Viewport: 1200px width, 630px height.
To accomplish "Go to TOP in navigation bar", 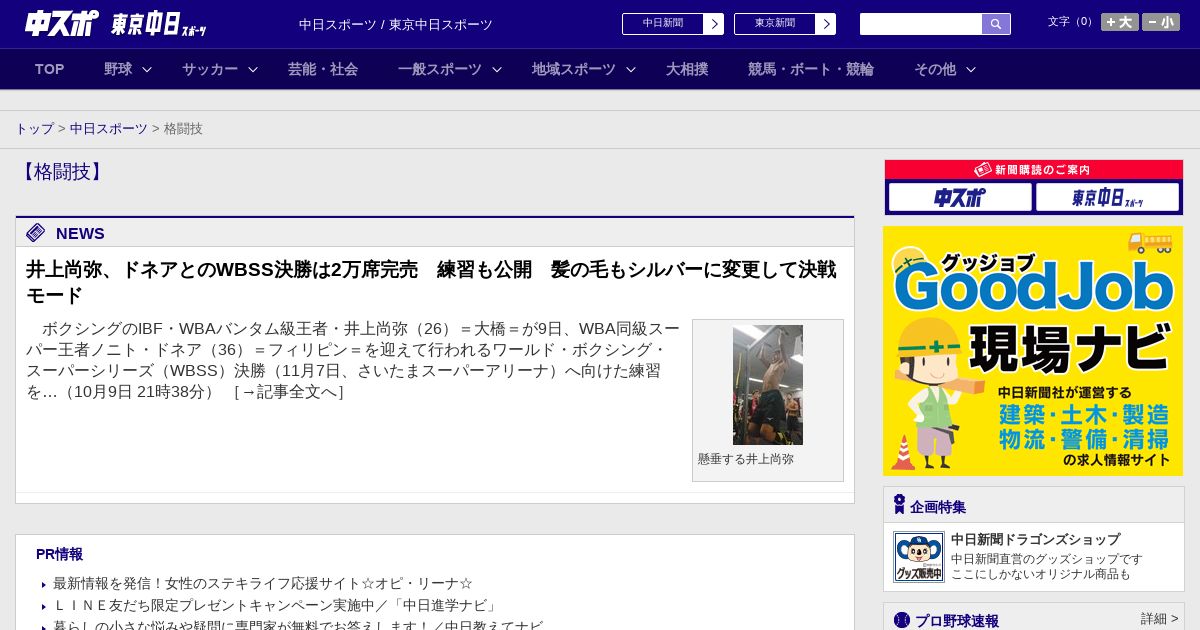I will coord(49,69).
